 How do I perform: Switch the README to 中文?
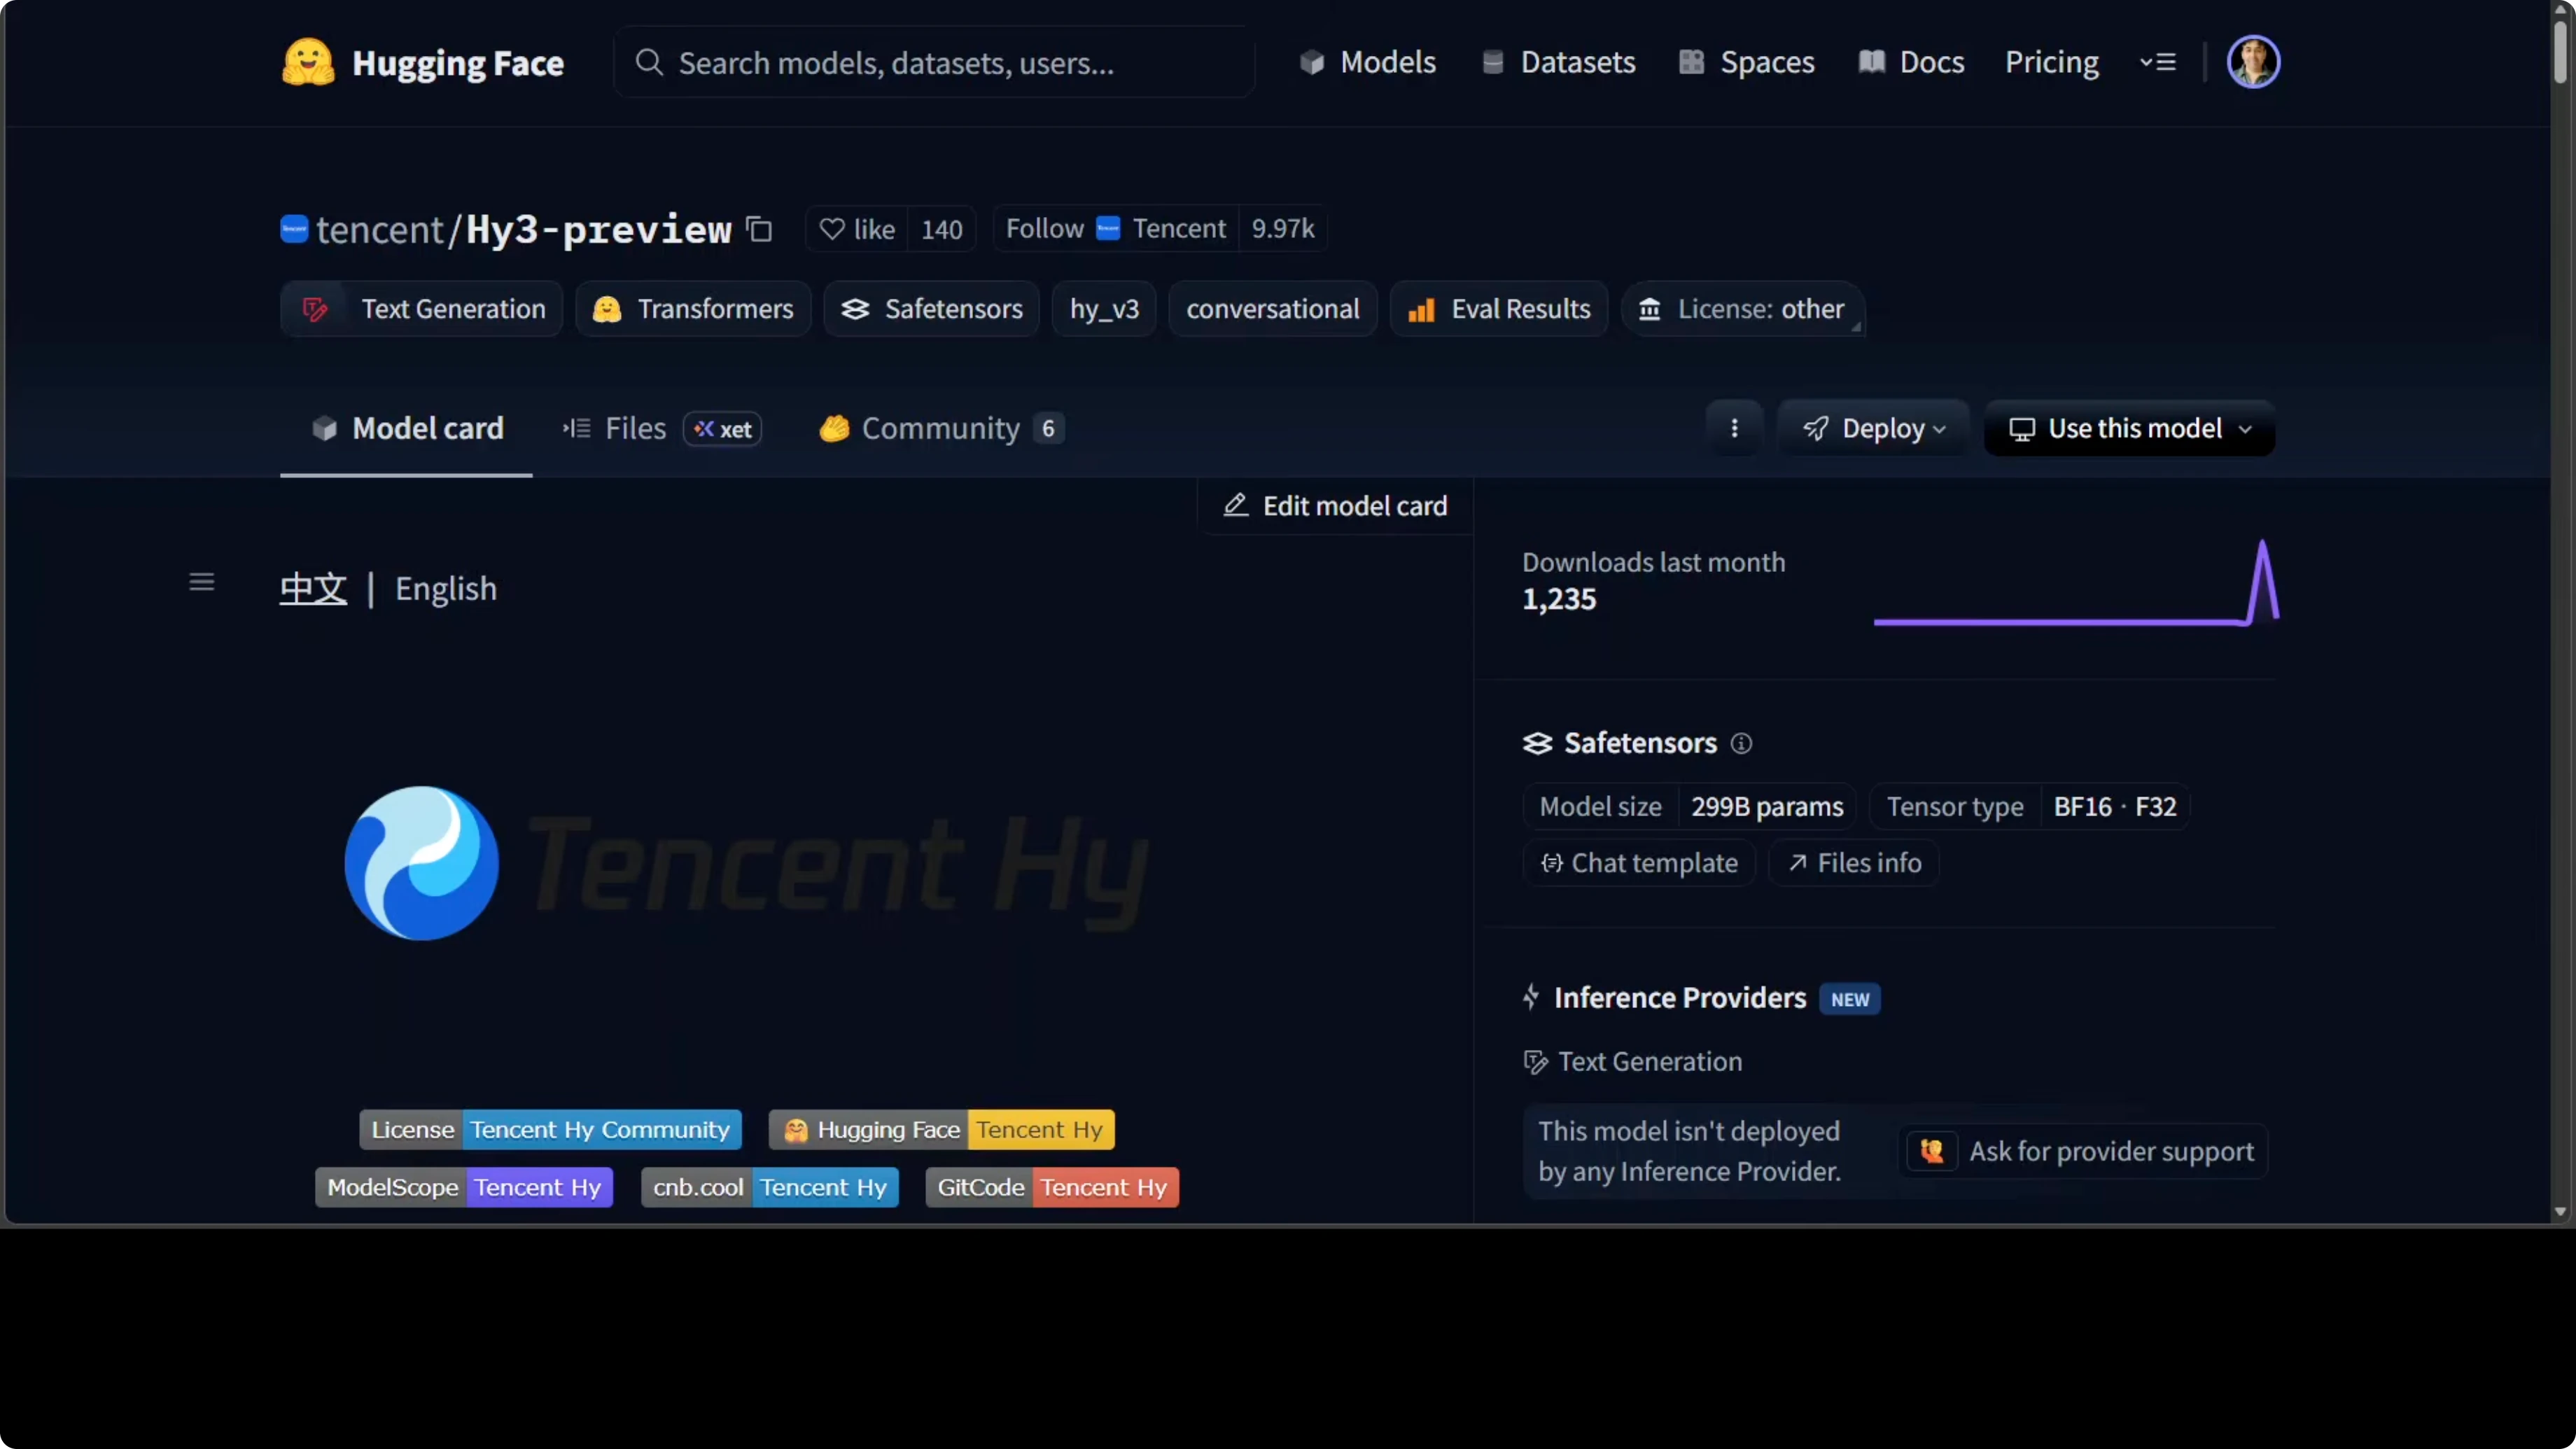point(313,588)
